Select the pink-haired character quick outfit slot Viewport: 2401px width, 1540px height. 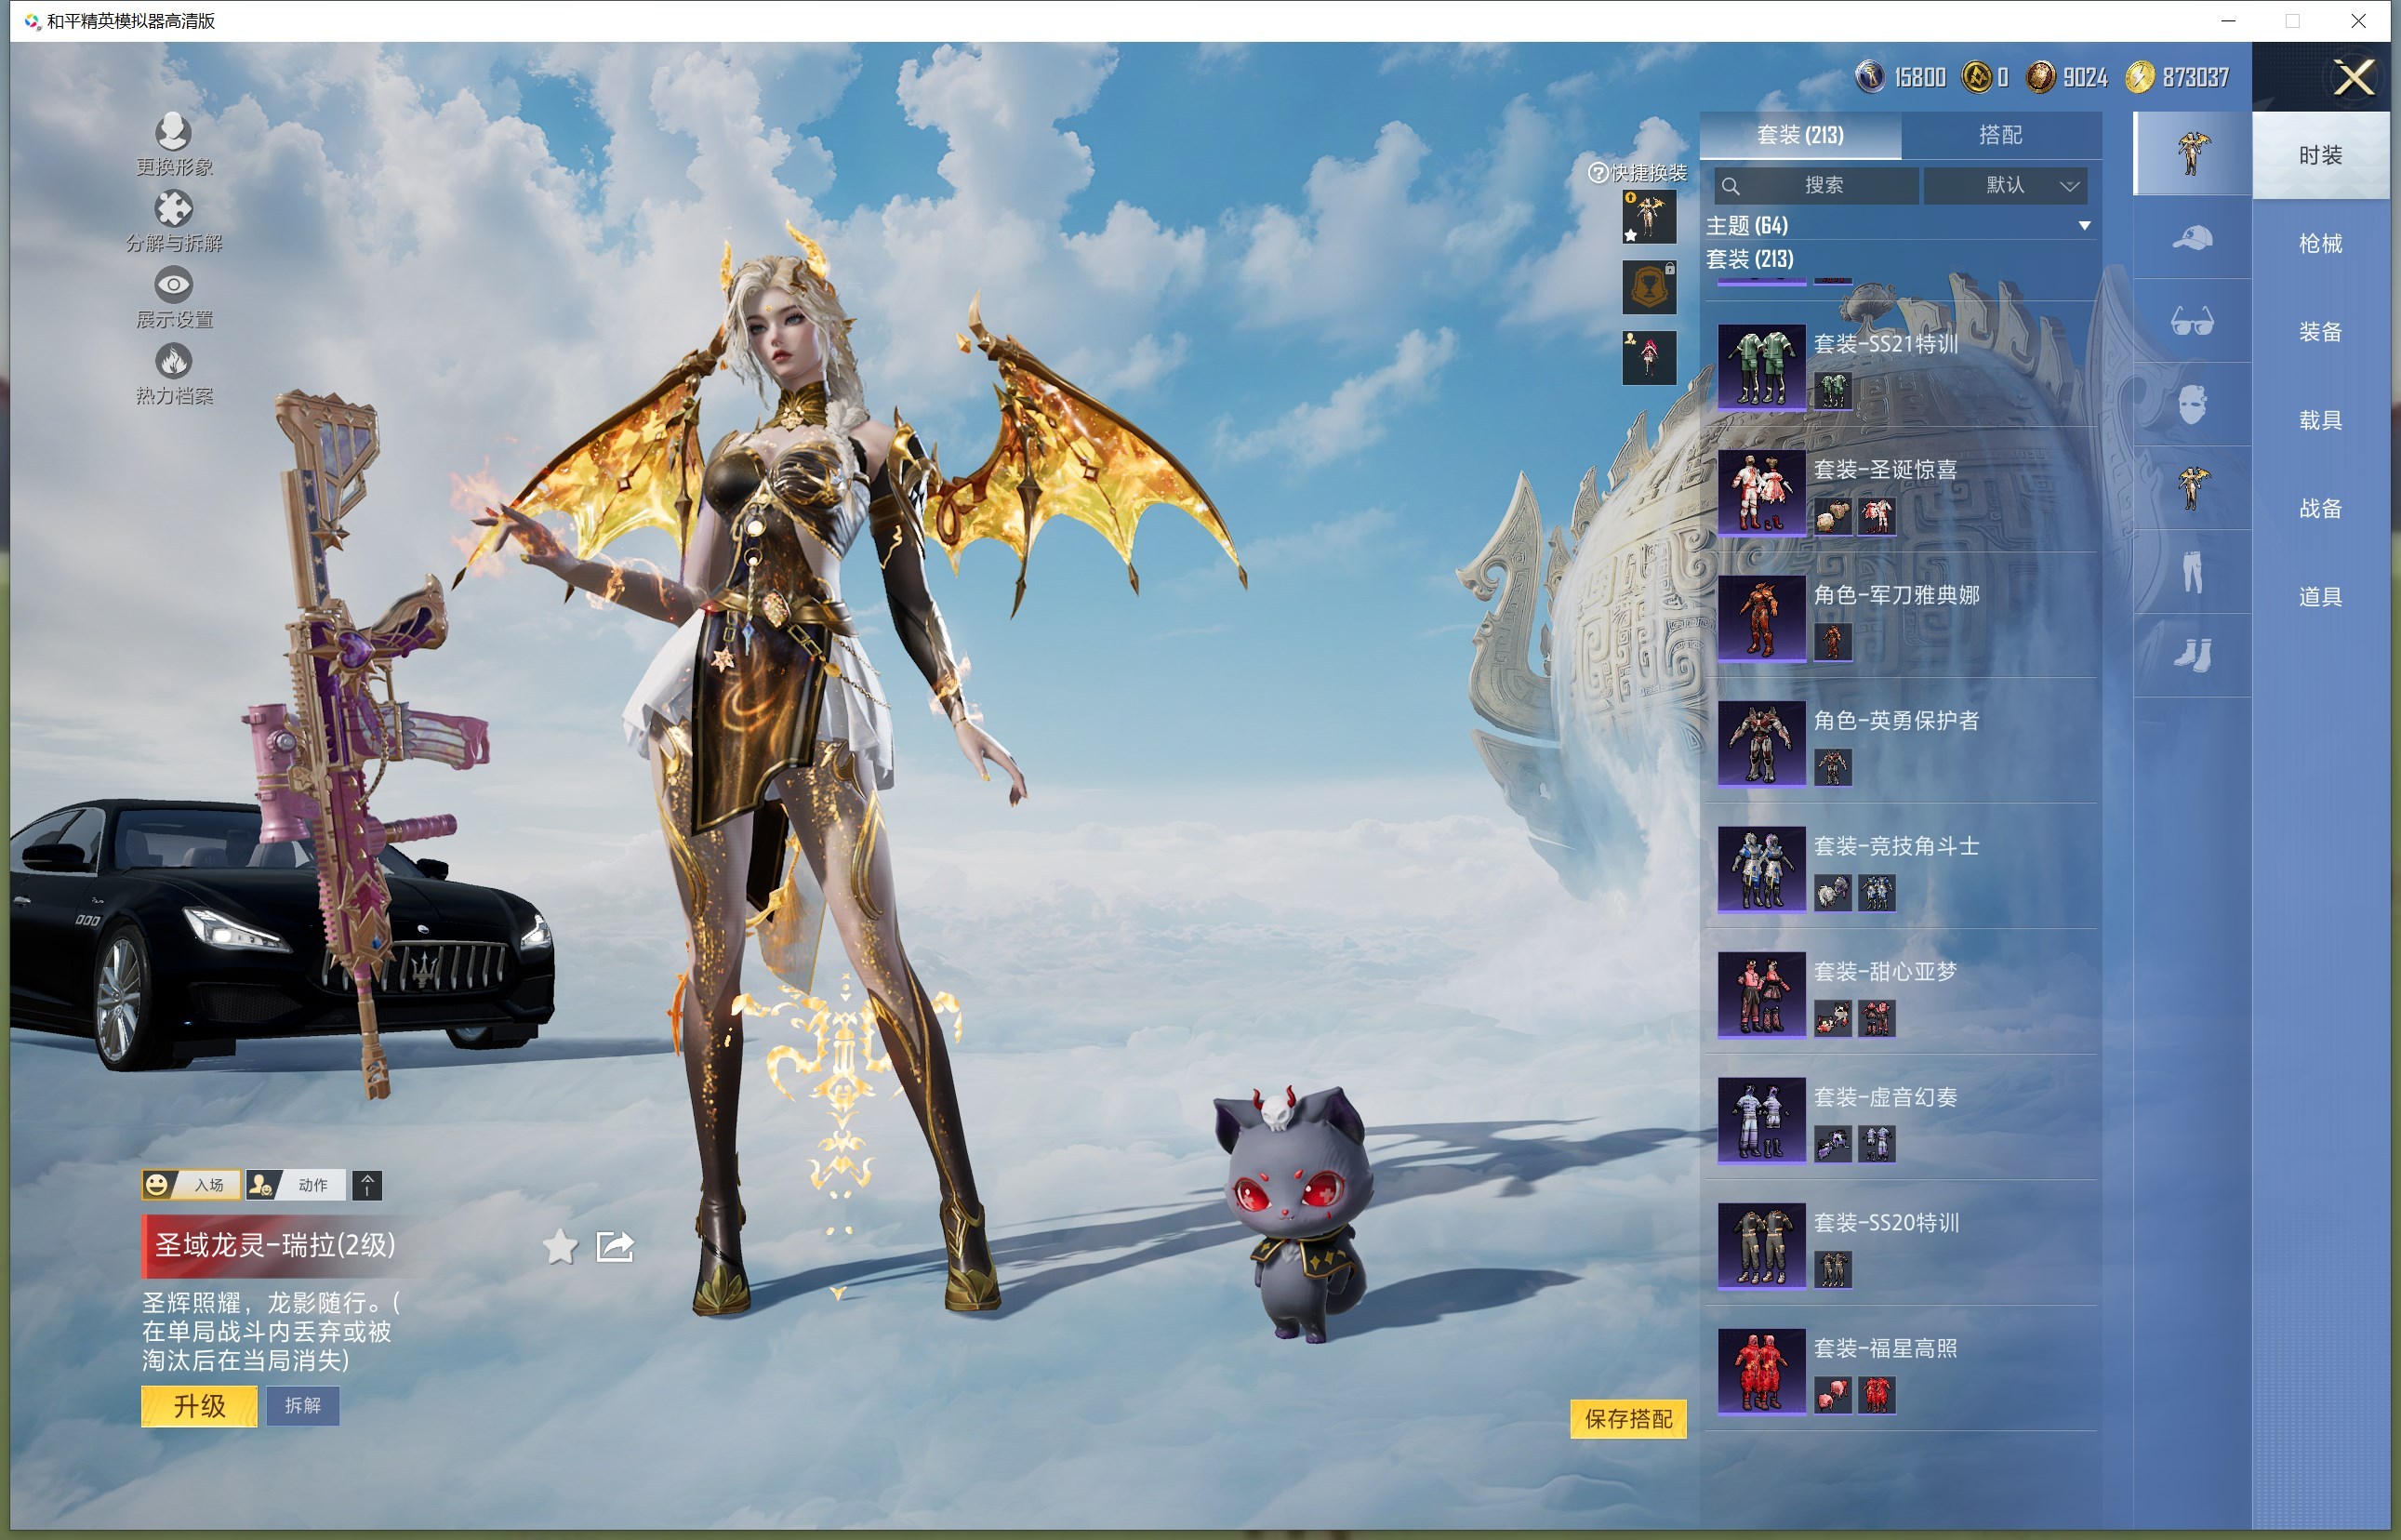tap(1649, 358)
